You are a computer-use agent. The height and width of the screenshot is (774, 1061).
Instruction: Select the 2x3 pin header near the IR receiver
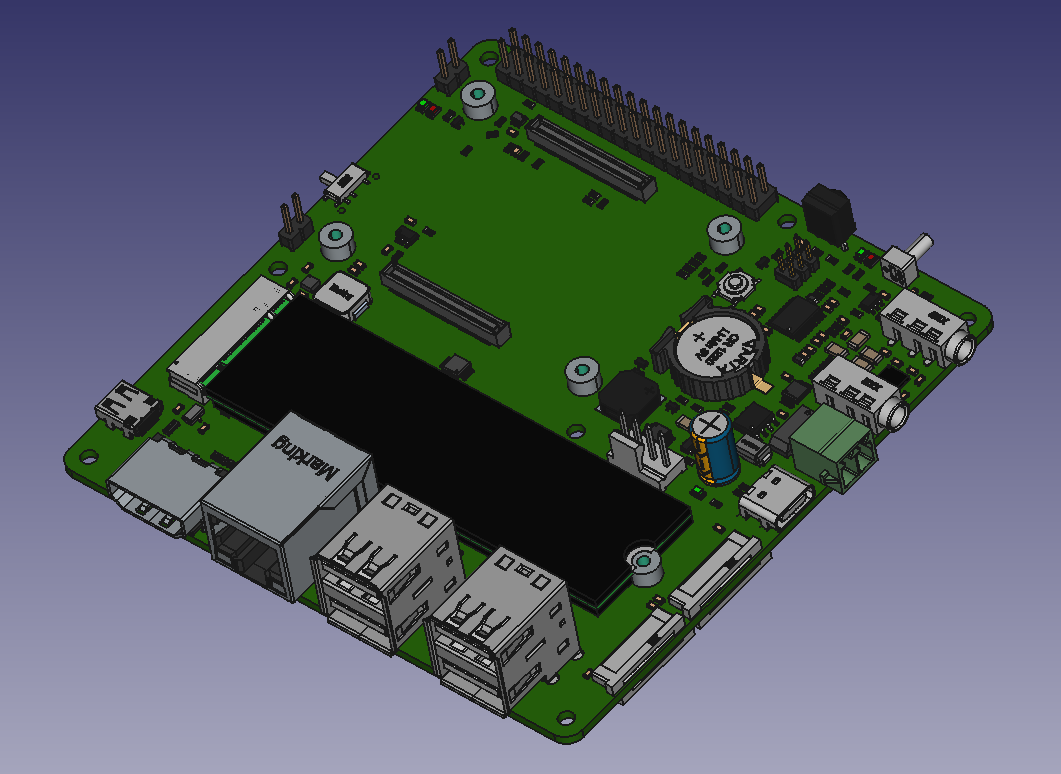click(797, 261)
